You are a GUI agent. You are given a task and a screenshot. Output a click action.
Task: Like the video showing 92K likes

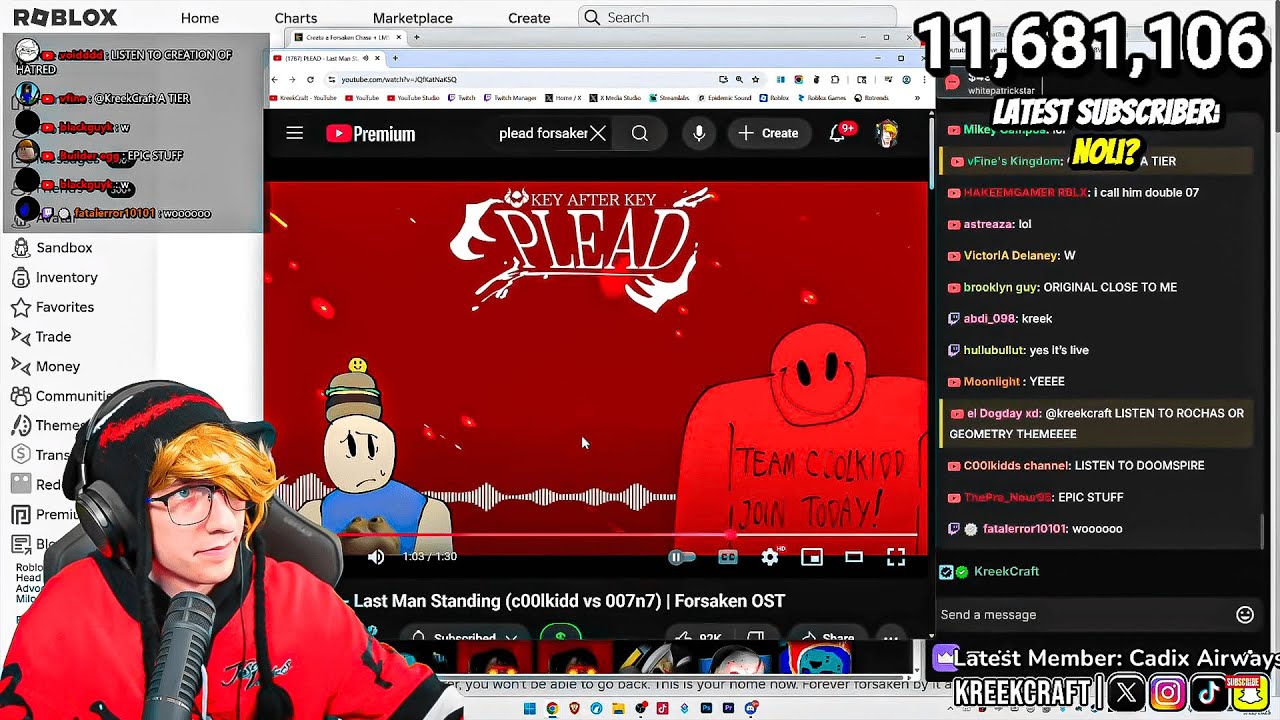[x=699, y=636]
